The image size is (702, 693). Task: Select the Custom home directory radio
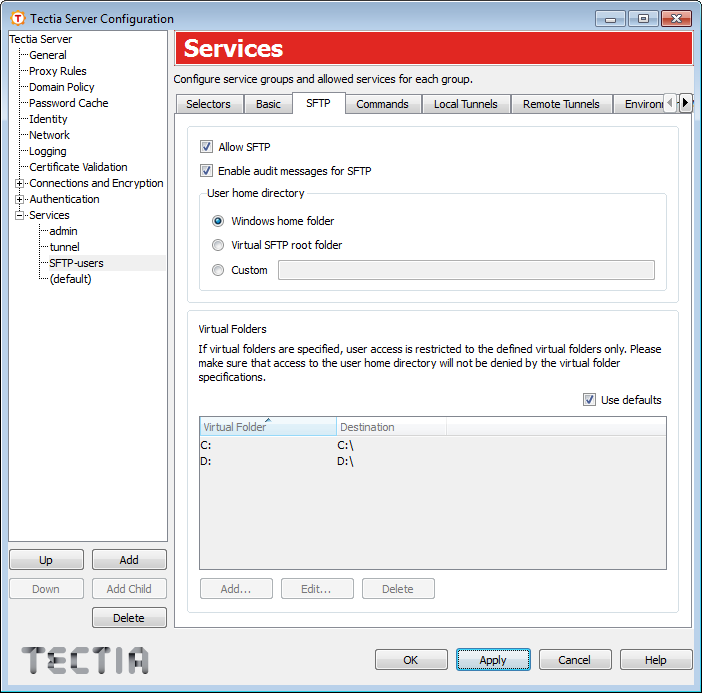pos(218,270)
